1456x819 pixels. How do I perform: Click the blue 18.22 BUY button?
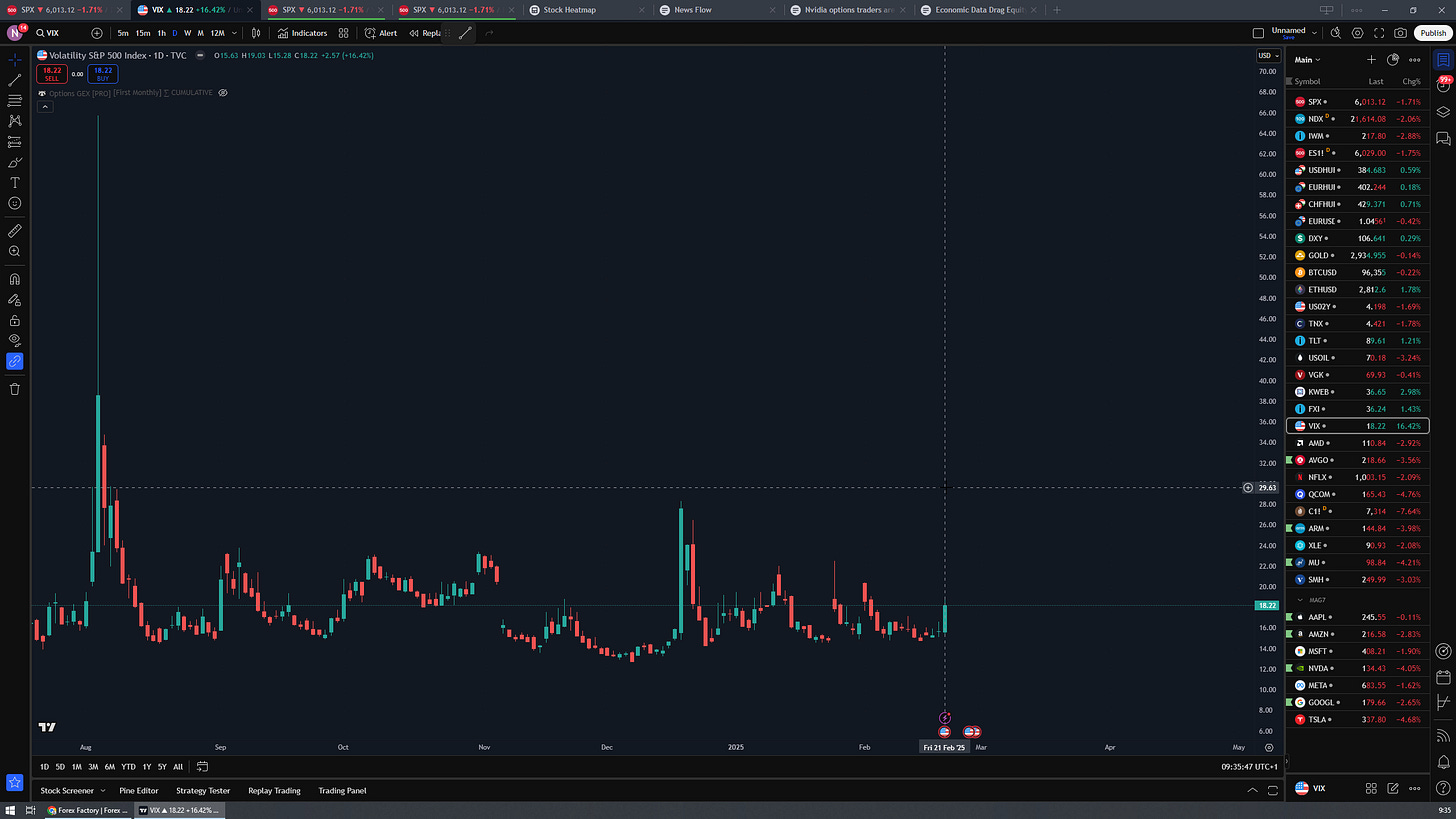point(102,73)
